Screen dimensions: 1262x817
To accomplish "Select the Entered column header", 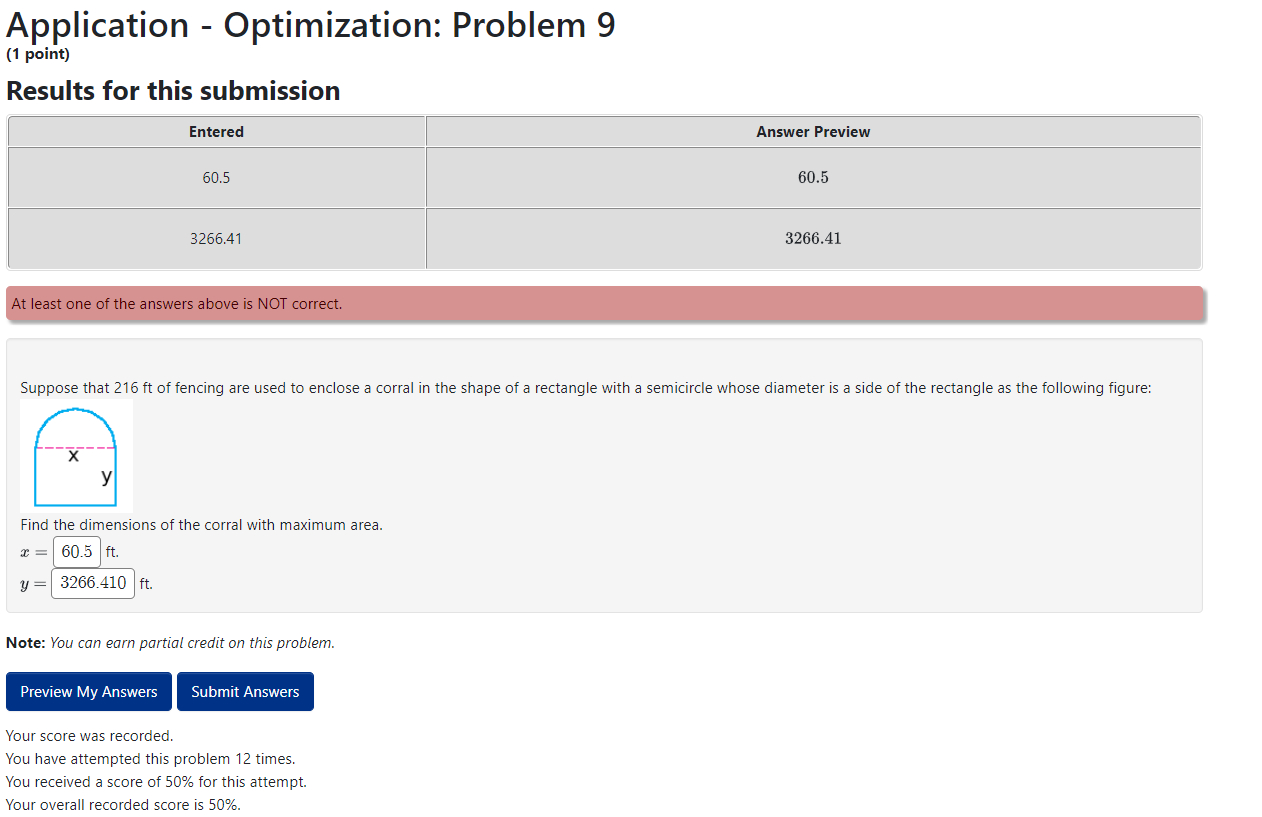I will (x=216, y=131).
